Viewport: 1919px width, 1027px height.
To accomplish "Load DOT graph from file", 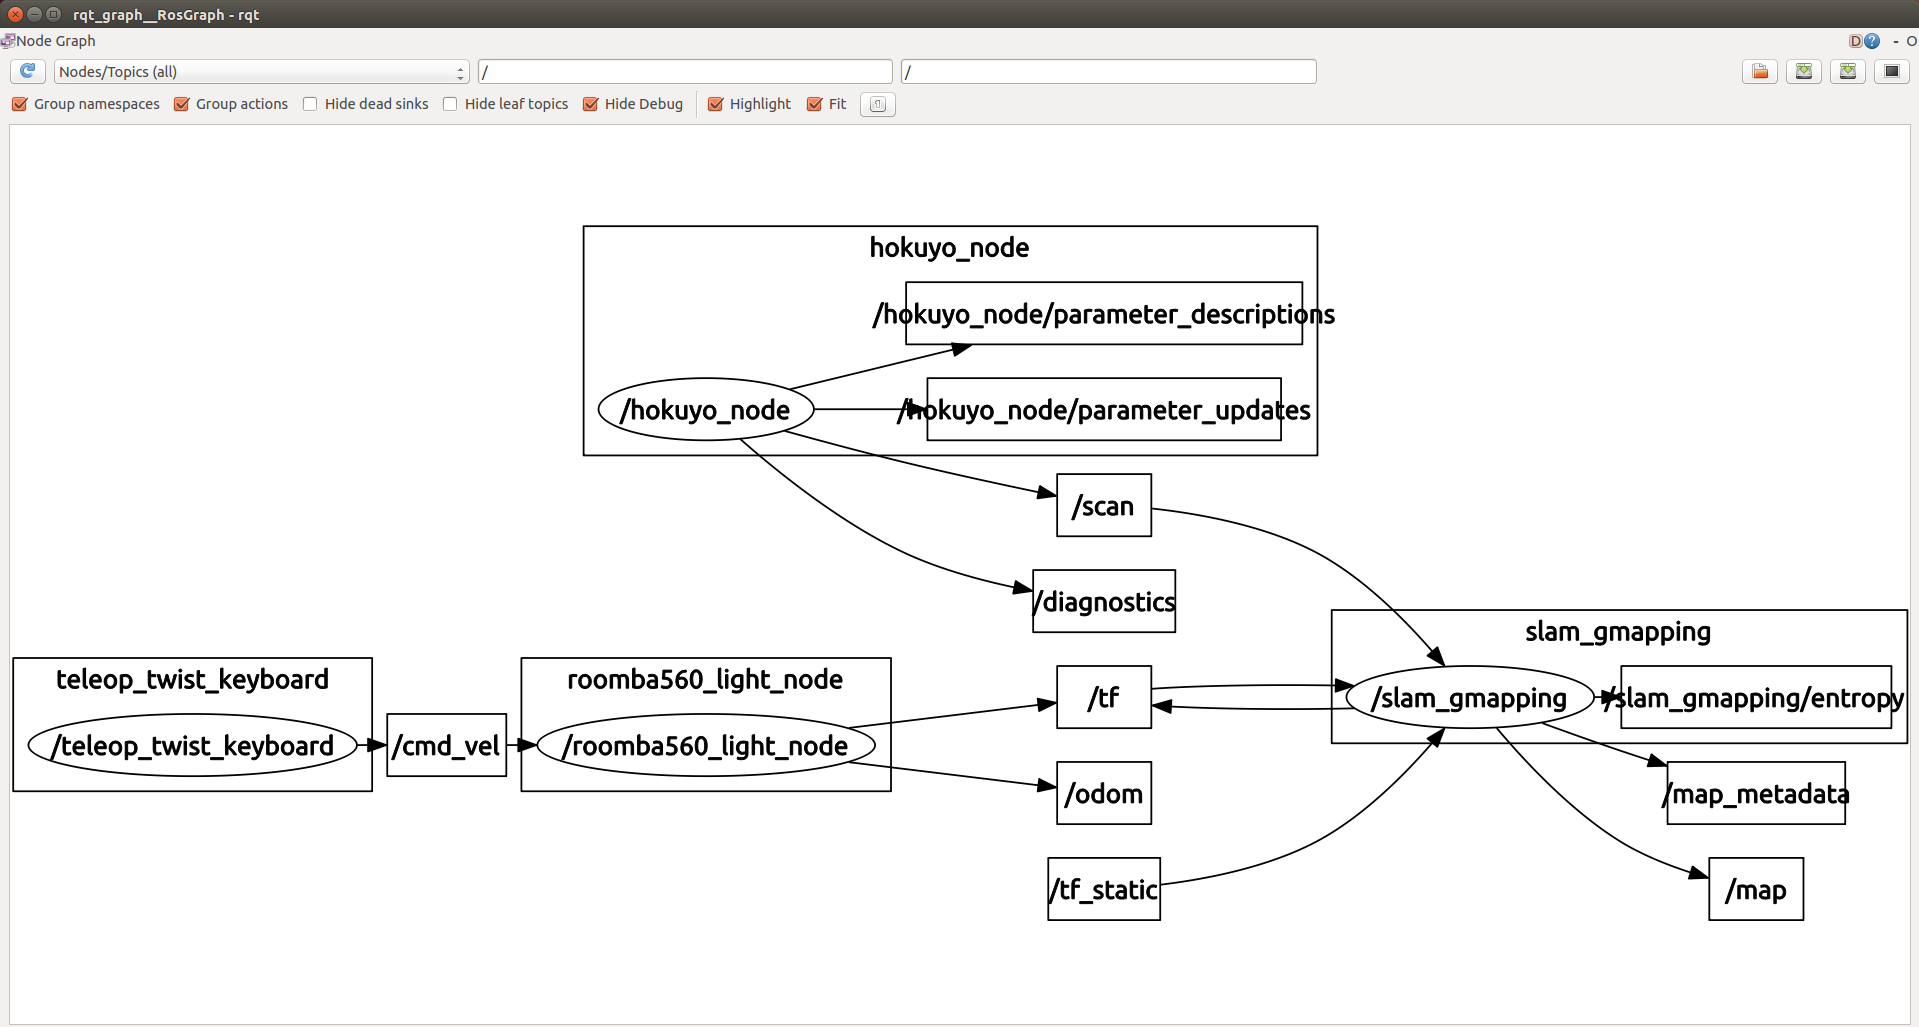I will 1760,71.
